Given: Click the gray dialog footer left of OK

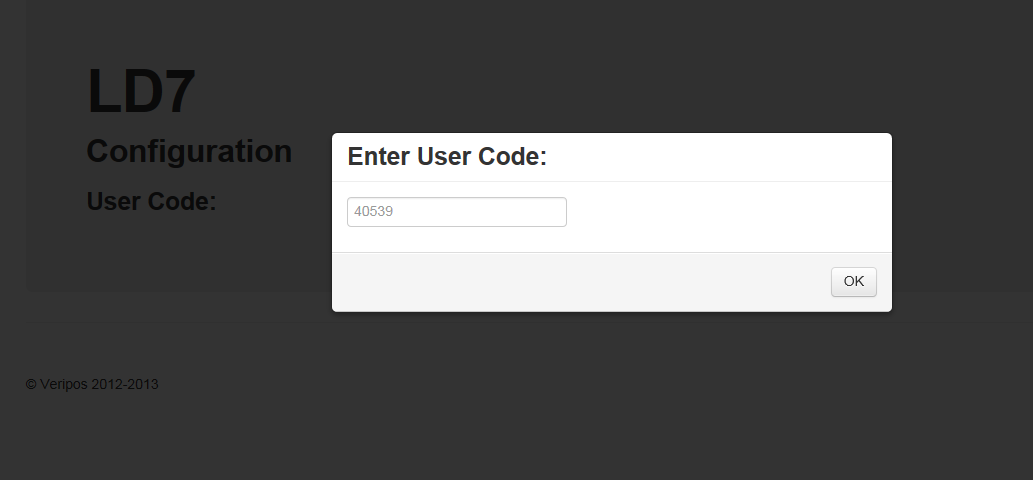Looking at the screenshot, I should (580, 282).
